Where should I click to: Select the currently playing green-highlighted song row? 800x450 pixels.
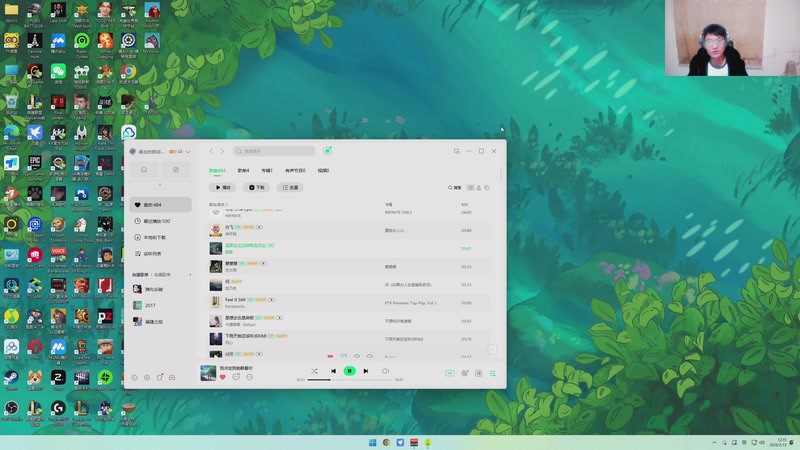tap(349, 248)
